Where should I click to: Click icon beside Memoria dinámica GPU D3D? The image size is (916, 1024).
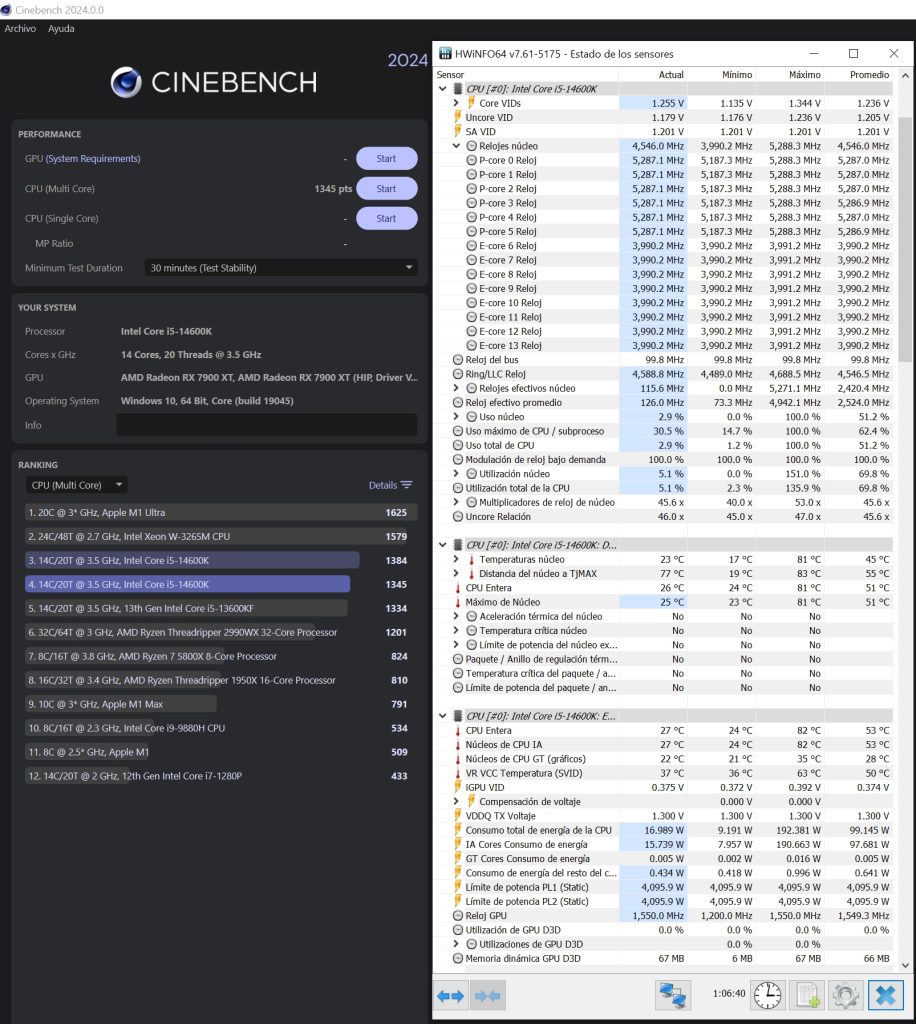[458, 959]
